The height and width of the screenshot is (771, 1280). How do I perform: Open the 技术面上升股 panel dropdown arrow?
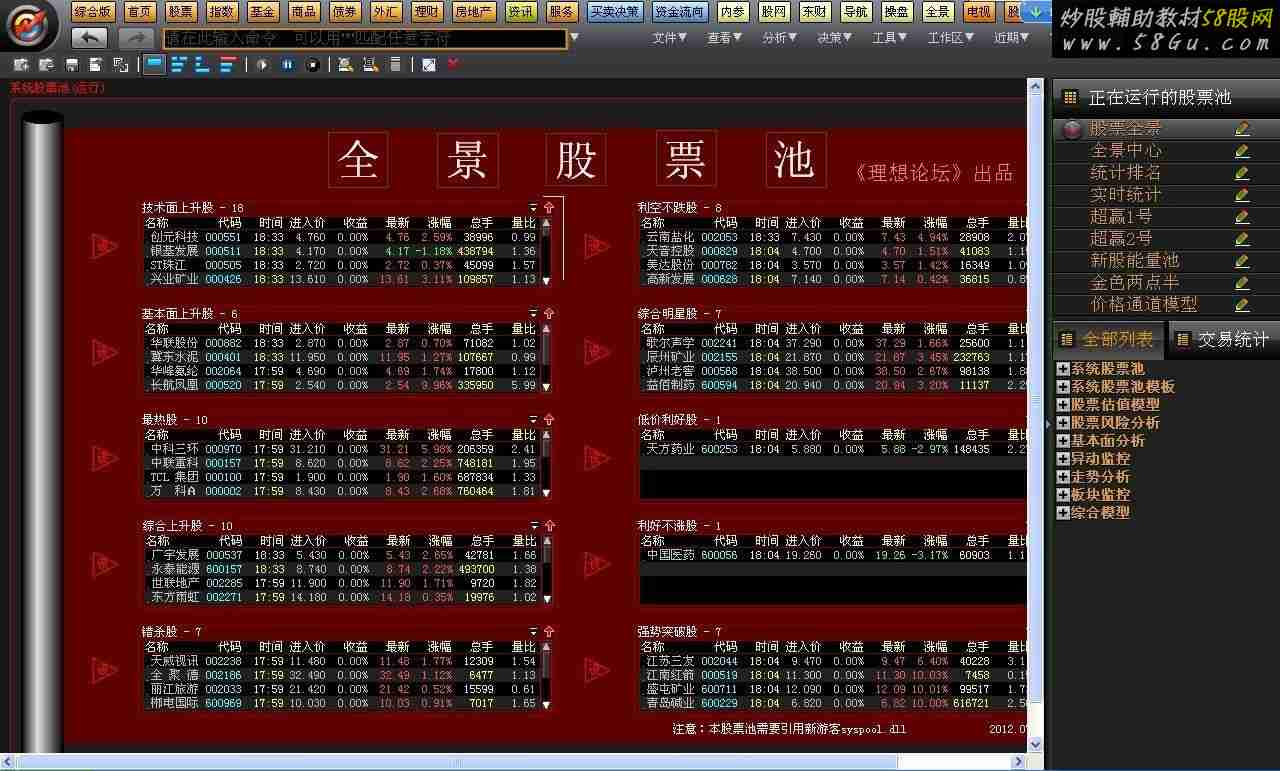[533, 208]
